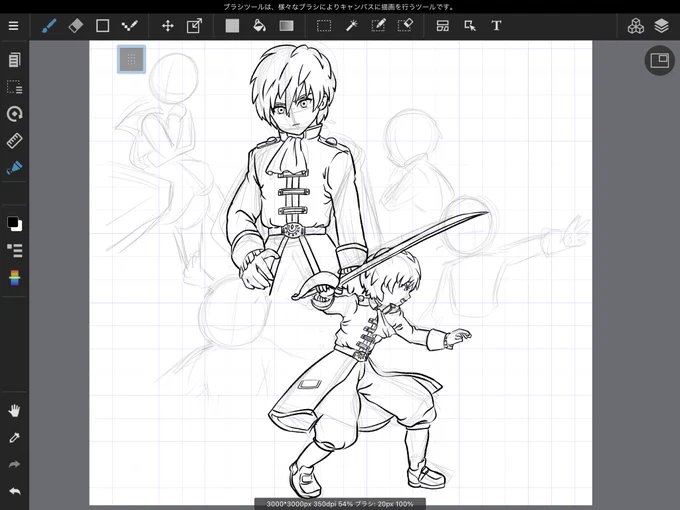Select the selection eraser tool
The image size is (680, 510).
[x=405, y=26]
